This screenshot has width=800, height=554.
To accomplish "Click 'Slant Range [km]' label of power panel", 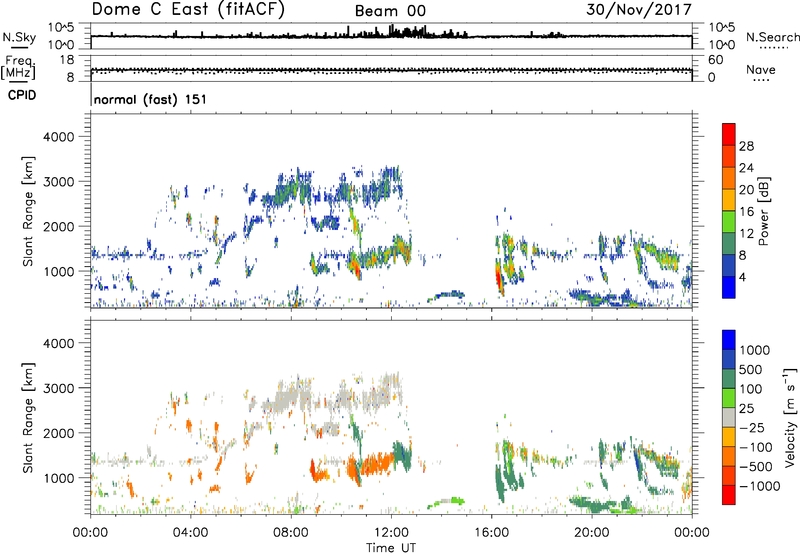I will tap(28, 211).
